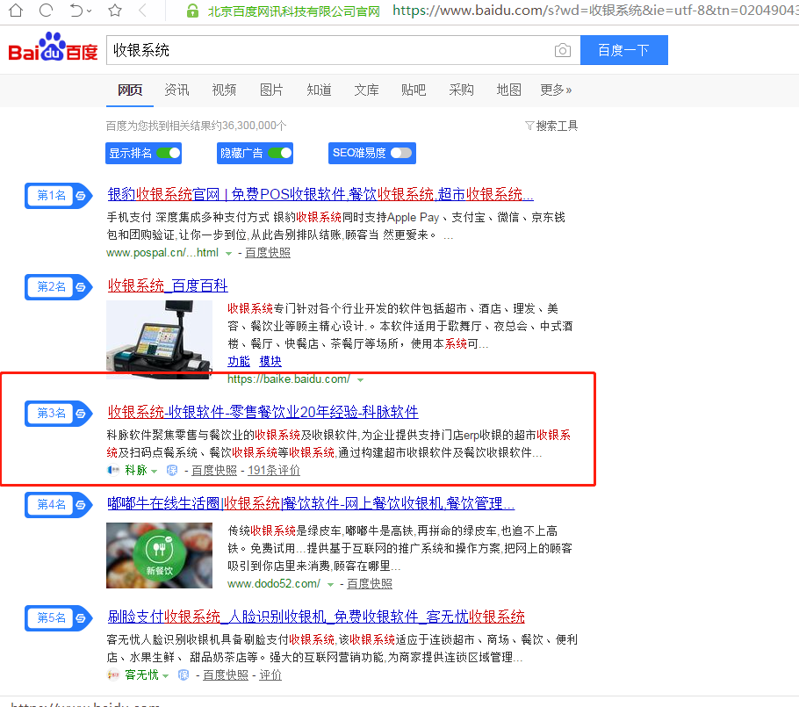Switch to the 图片 tab
799x707 pixels.
[x=272, y=90]
